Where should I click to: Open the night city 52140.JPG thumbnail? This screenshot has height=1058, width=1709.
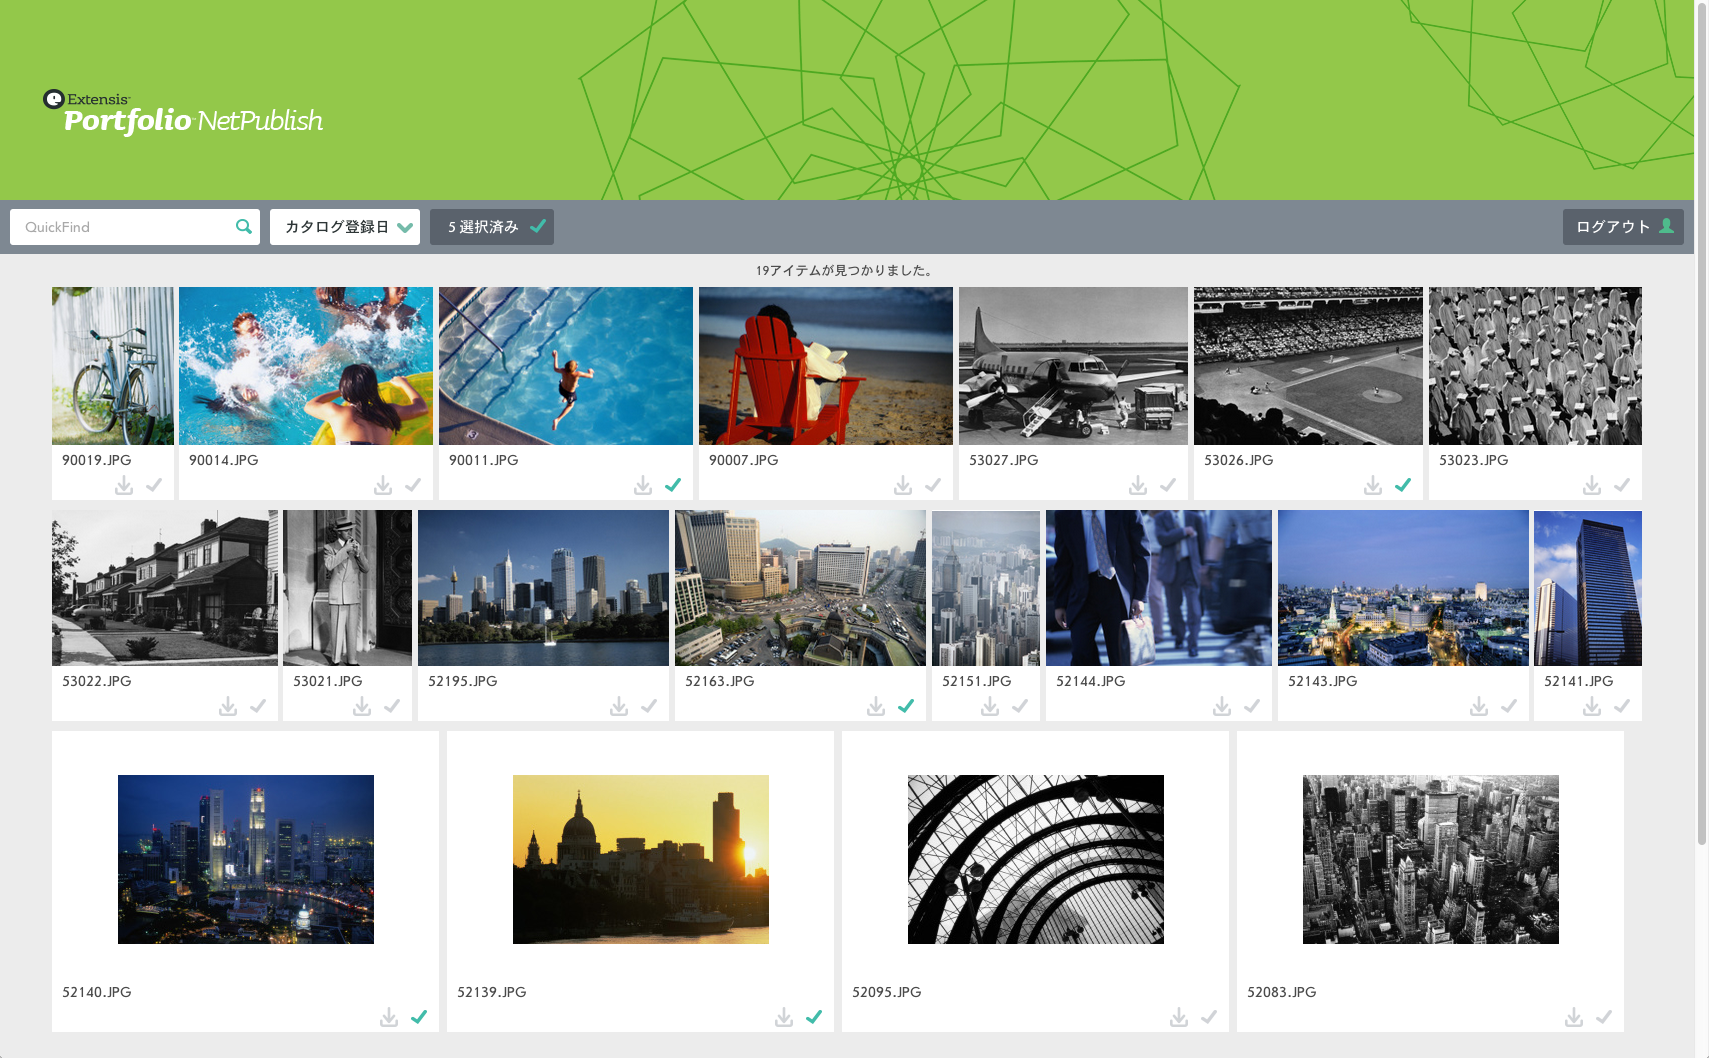click(246, 859)
